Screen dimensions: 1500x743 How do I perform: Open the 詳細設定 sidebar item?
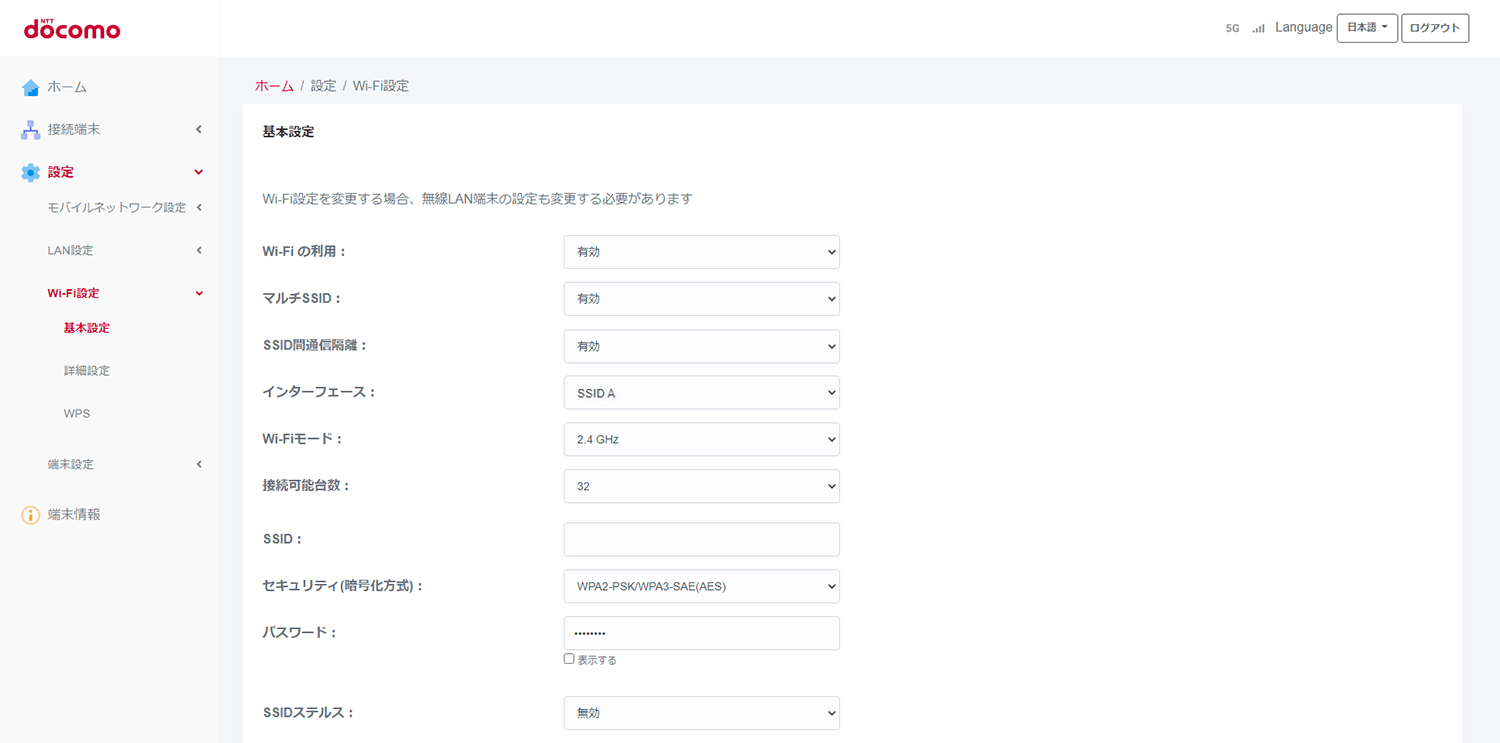[87, 371]
